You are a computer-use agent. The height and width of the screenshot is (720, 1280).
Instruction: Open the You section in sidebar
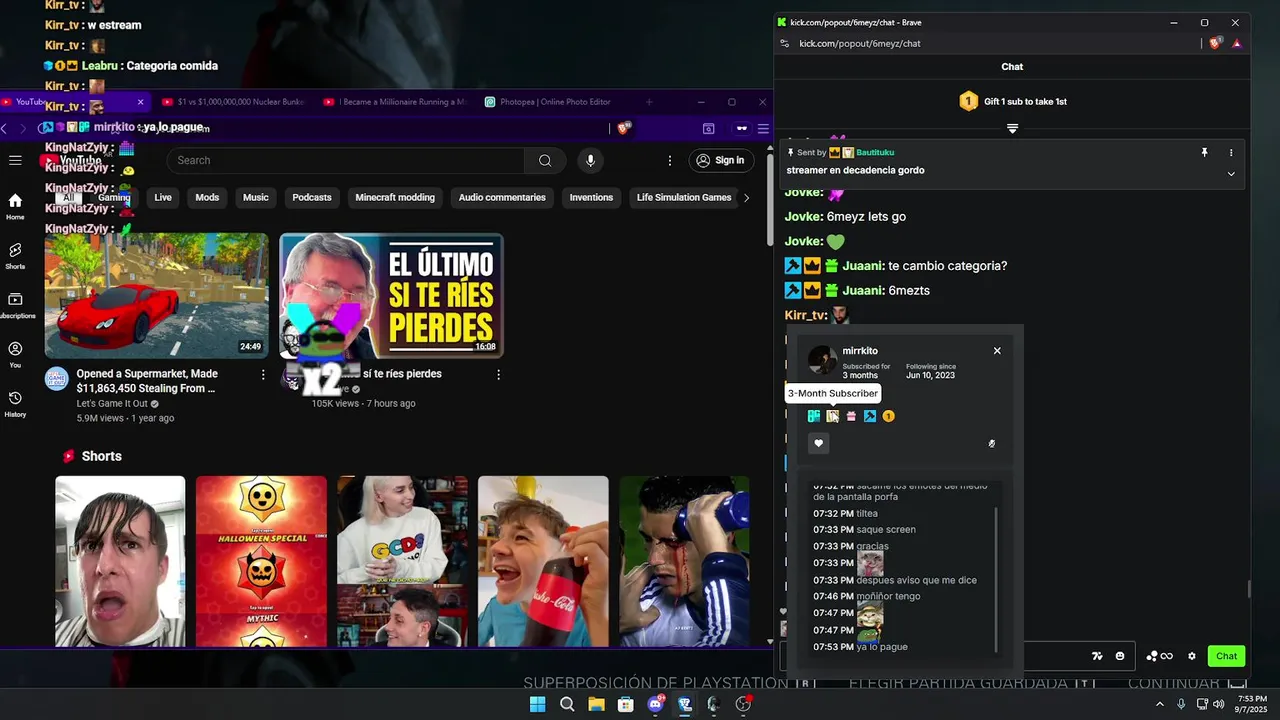click(15, 355)
